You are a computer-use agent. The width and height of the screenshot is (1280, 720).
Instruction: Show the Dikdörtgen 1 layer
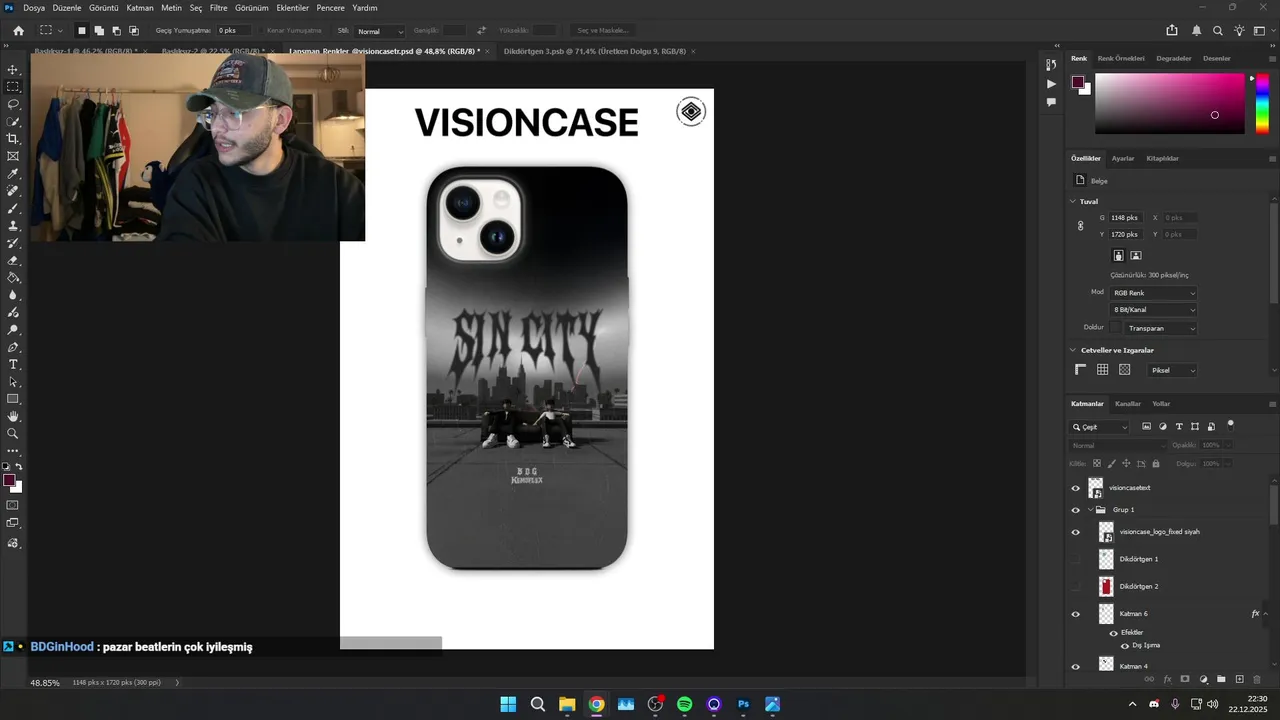pyautogui.click(x=1076, y=559)
